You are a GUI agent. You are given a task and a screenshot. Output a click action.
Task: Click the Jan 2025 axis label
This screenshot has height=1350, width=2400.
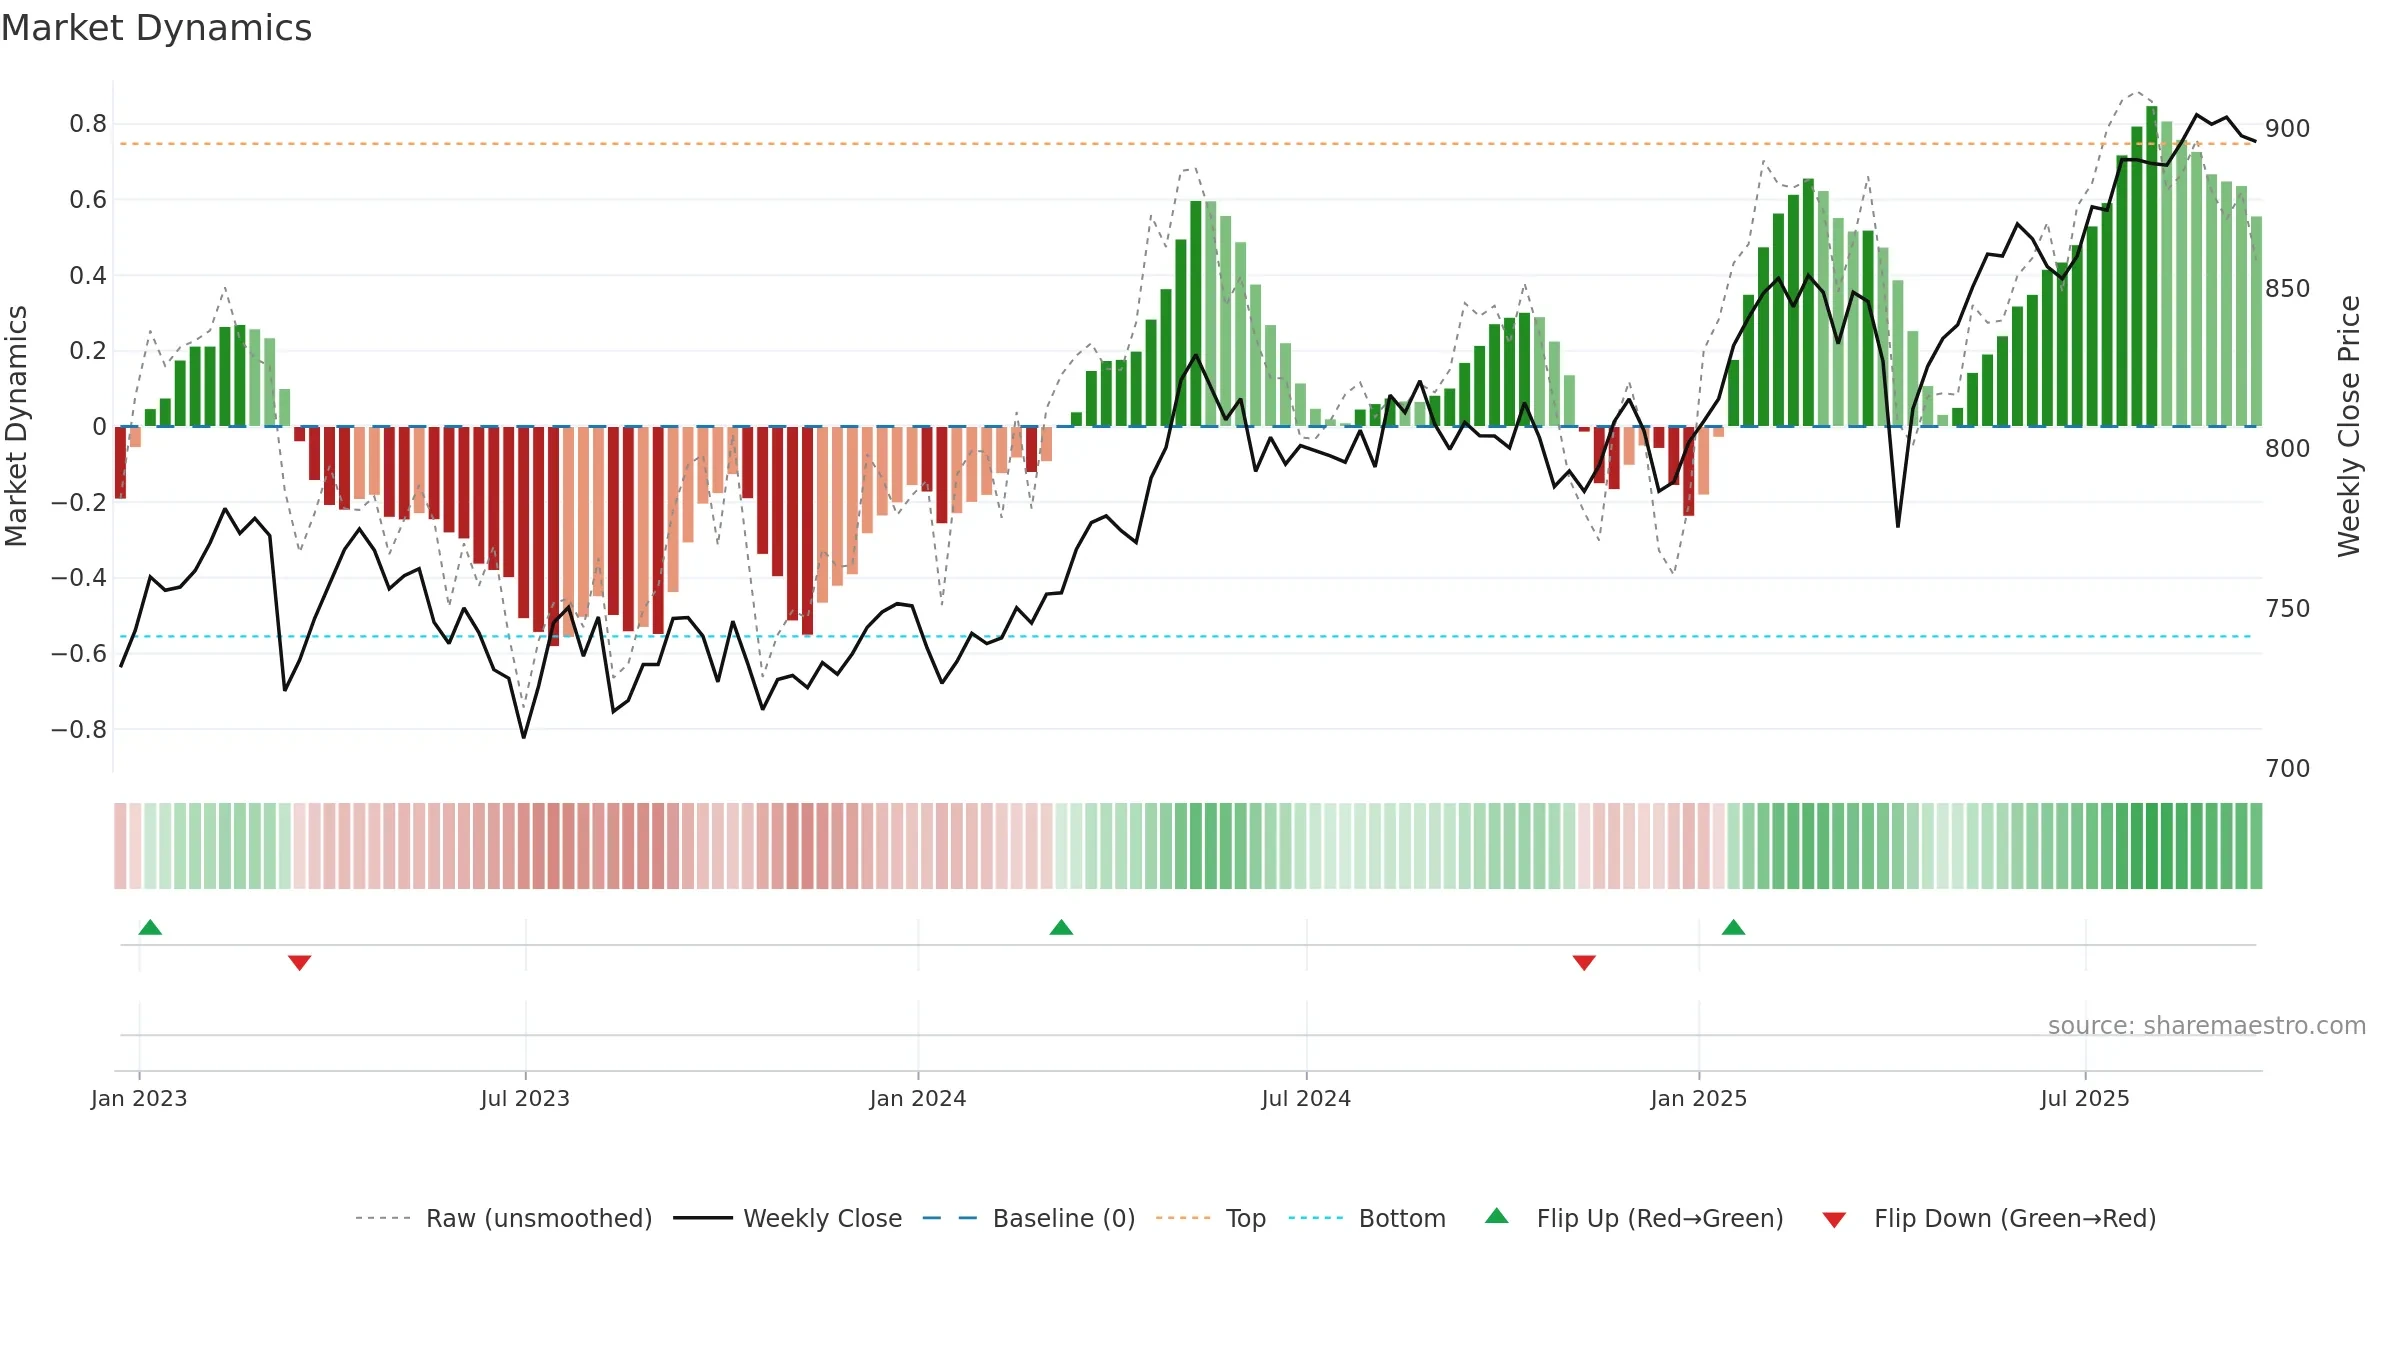[1699, 1098]
